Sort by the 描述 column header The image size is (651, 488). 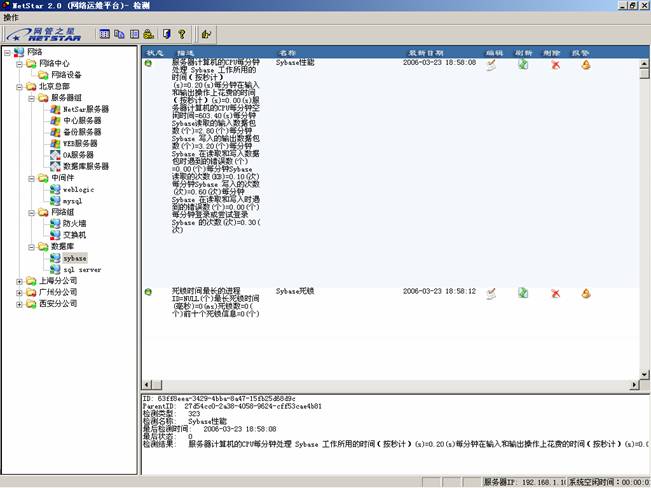click(x=185, y=53)
